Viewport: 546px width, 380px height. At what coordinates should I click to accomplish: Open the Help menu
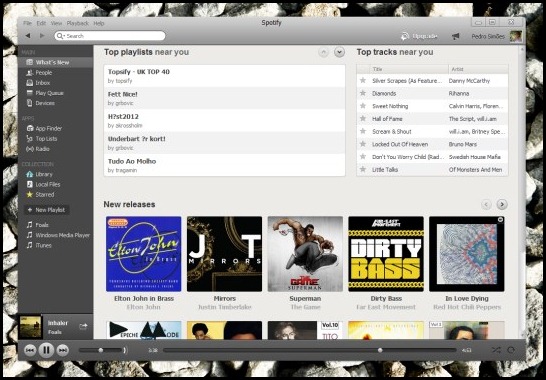(99, 23)
